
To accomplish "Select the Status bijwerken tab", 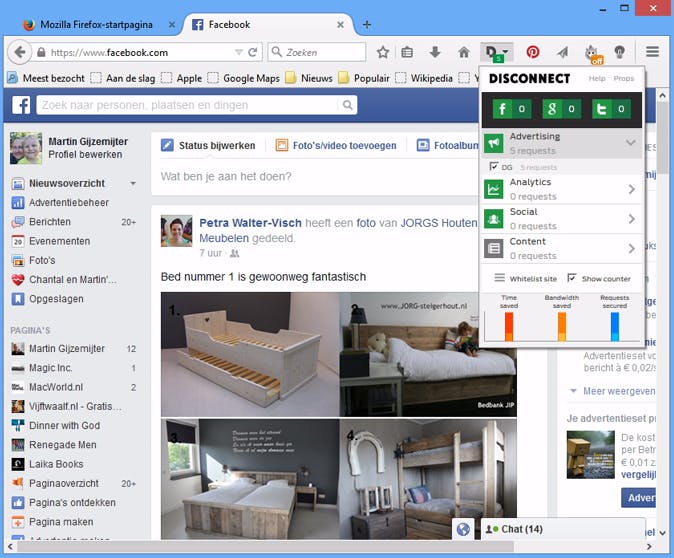I will 208,146.
